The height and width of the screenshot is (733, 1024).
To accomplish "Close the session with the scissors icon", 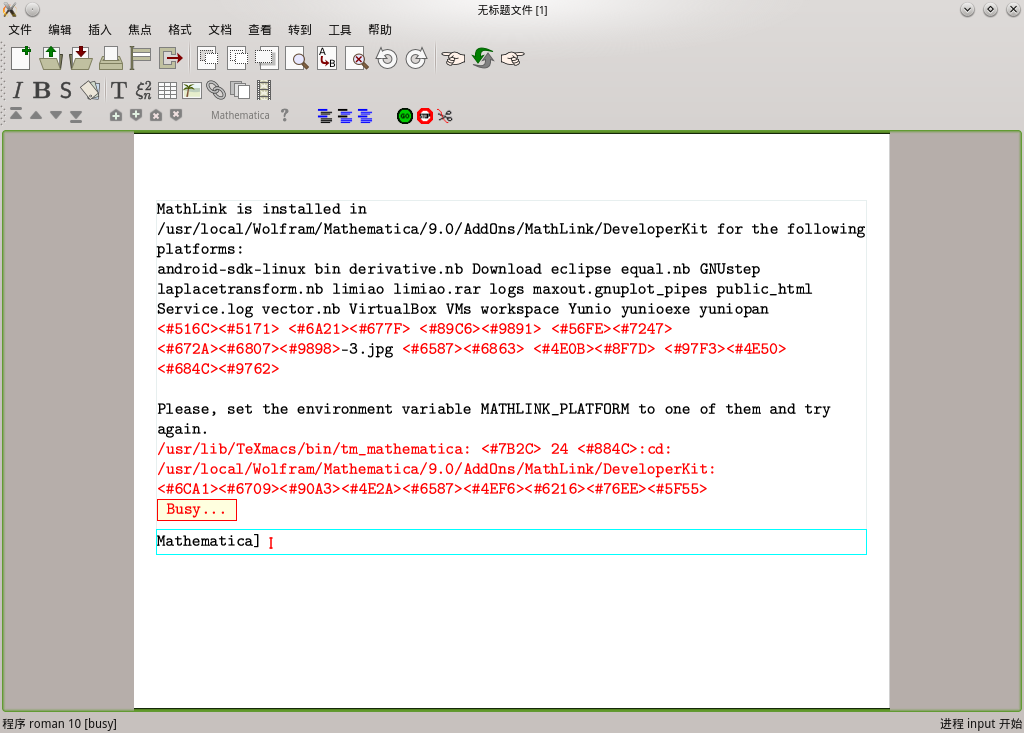I will 445,116.
